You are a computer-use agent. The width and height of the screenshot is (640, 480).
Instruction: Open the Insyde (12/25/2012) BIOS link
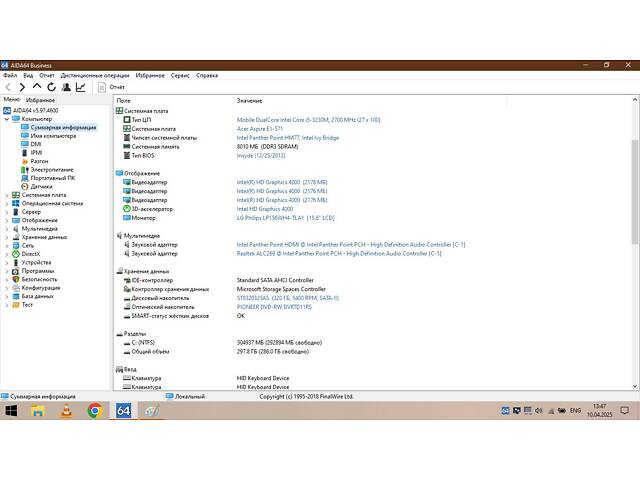pos(261,156)
